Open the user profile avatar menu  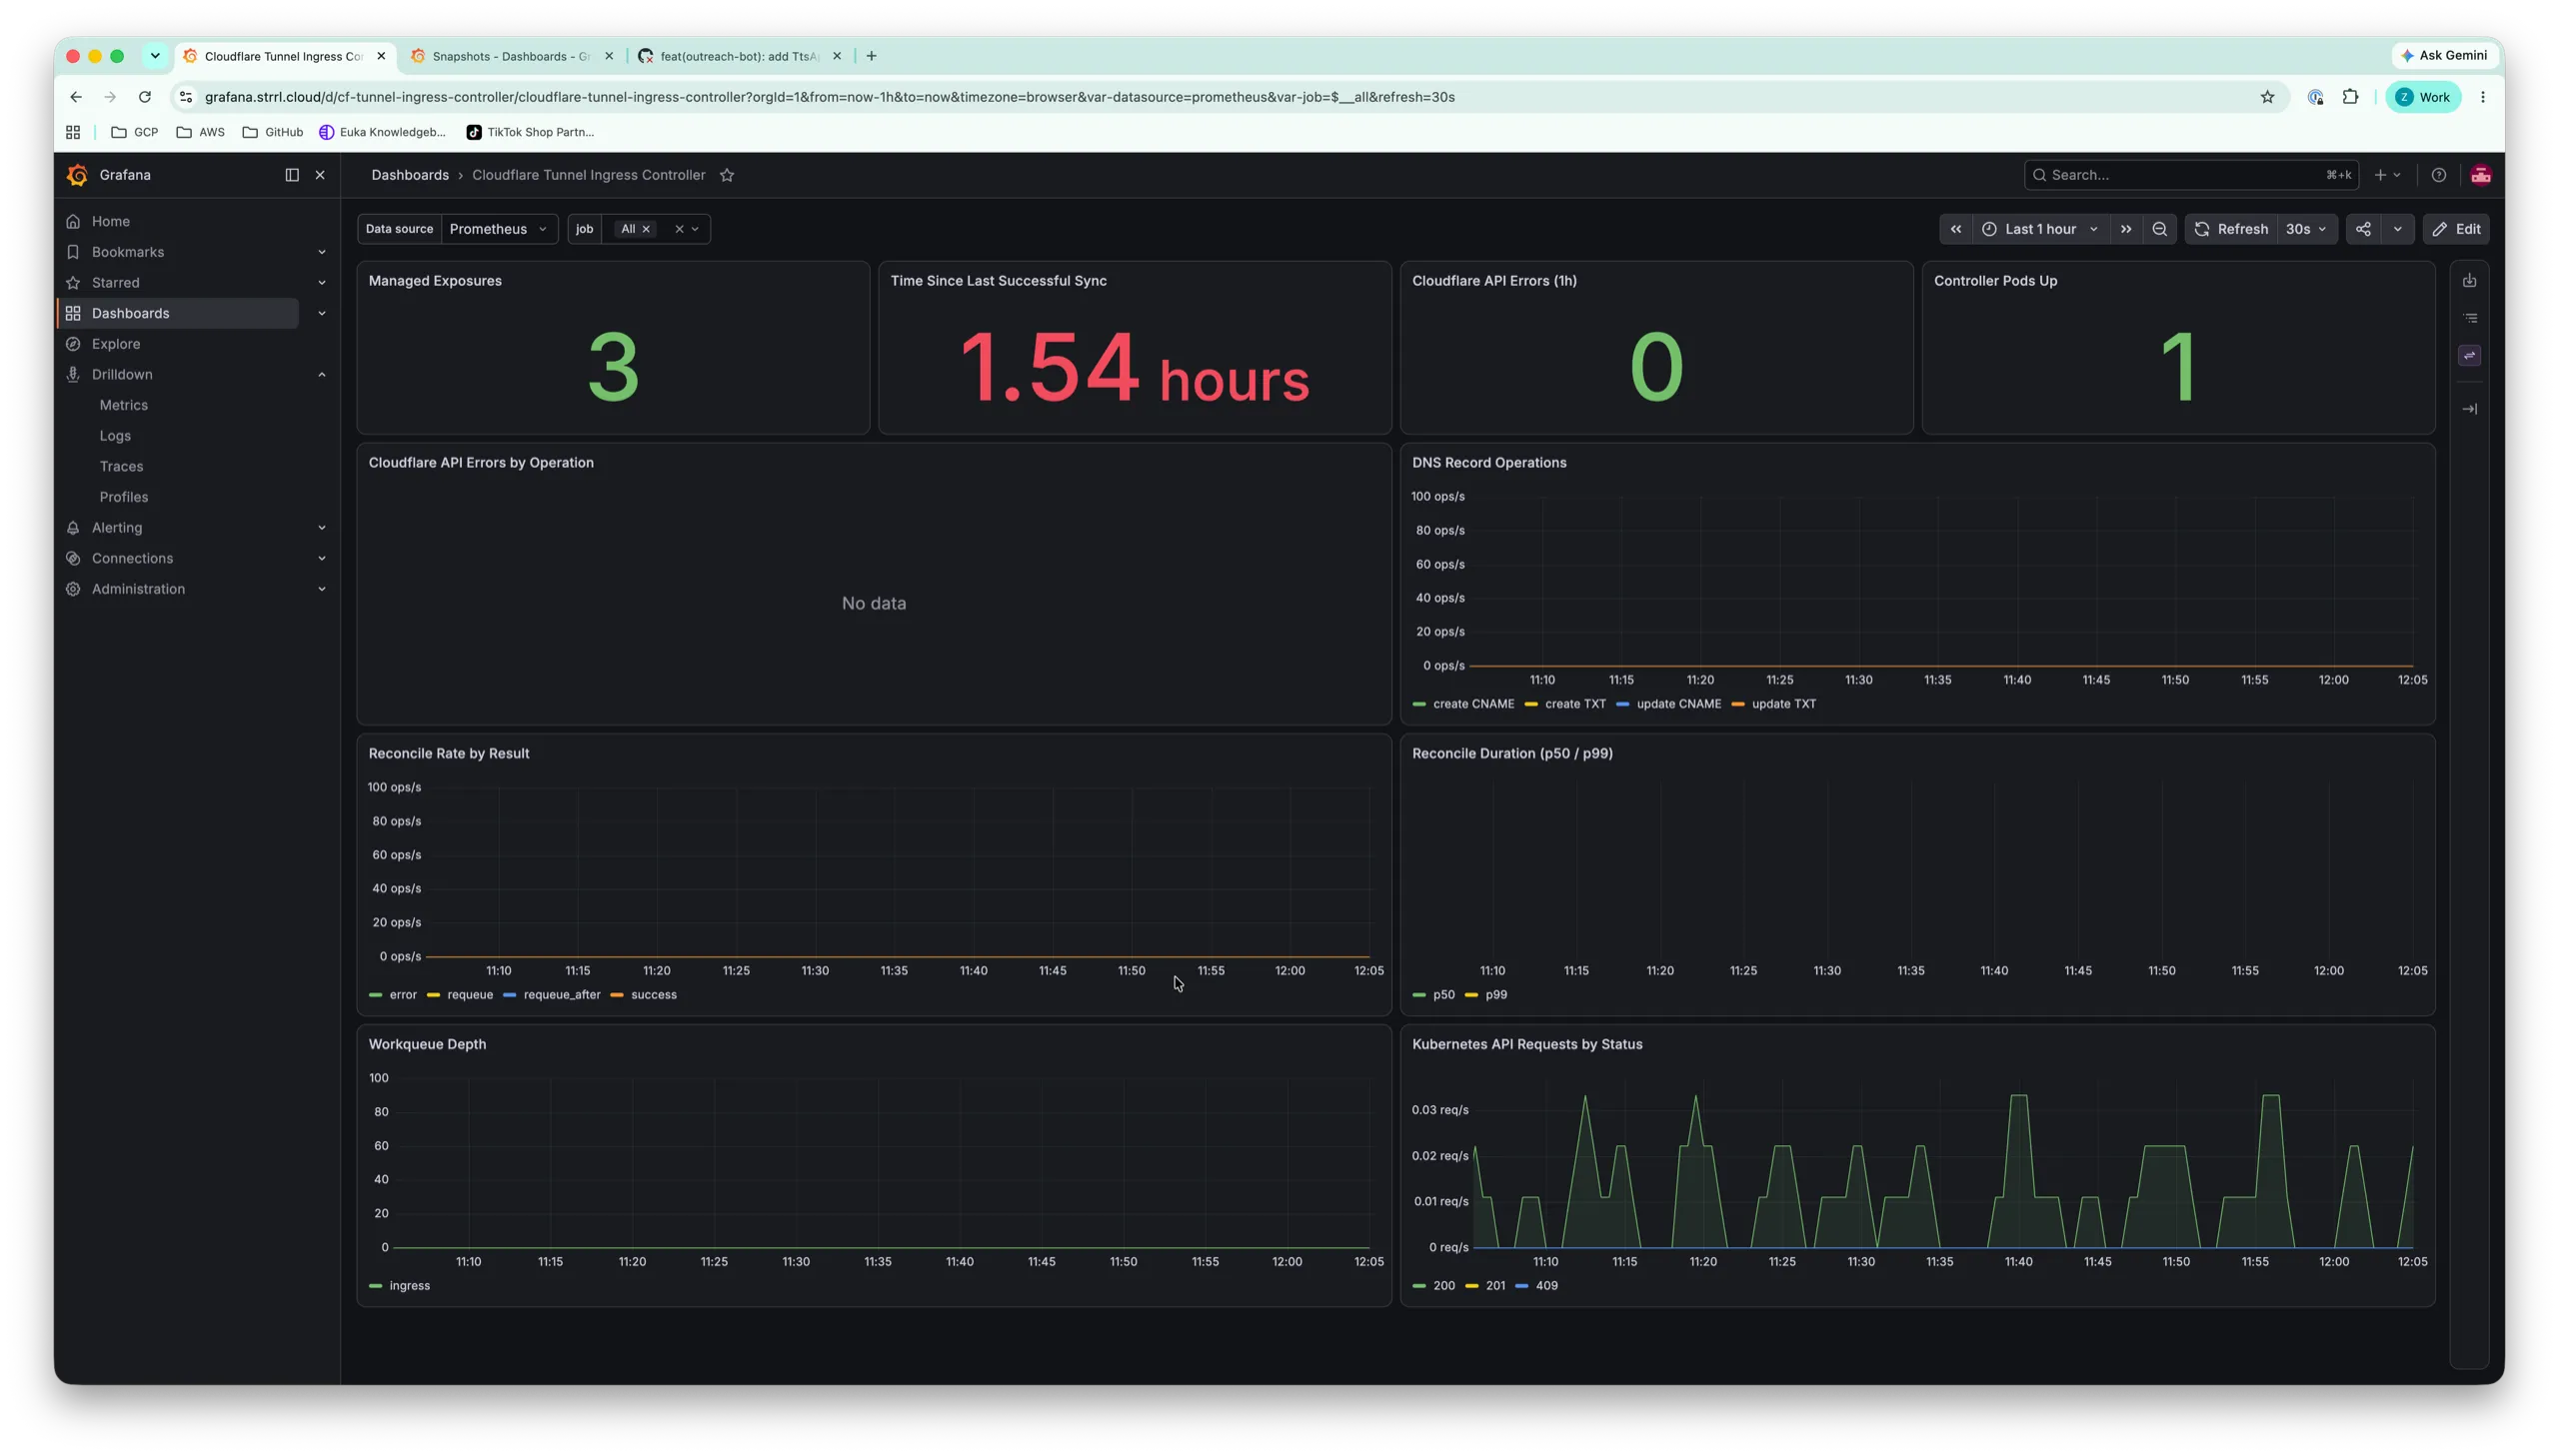tap(2481, 175)
